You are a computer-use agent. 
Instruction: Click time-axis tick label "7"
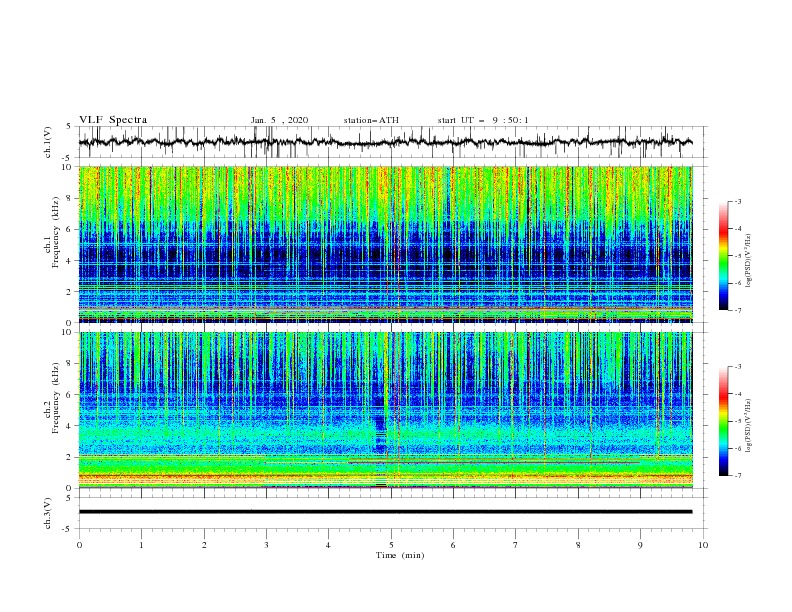pos(516,545)
